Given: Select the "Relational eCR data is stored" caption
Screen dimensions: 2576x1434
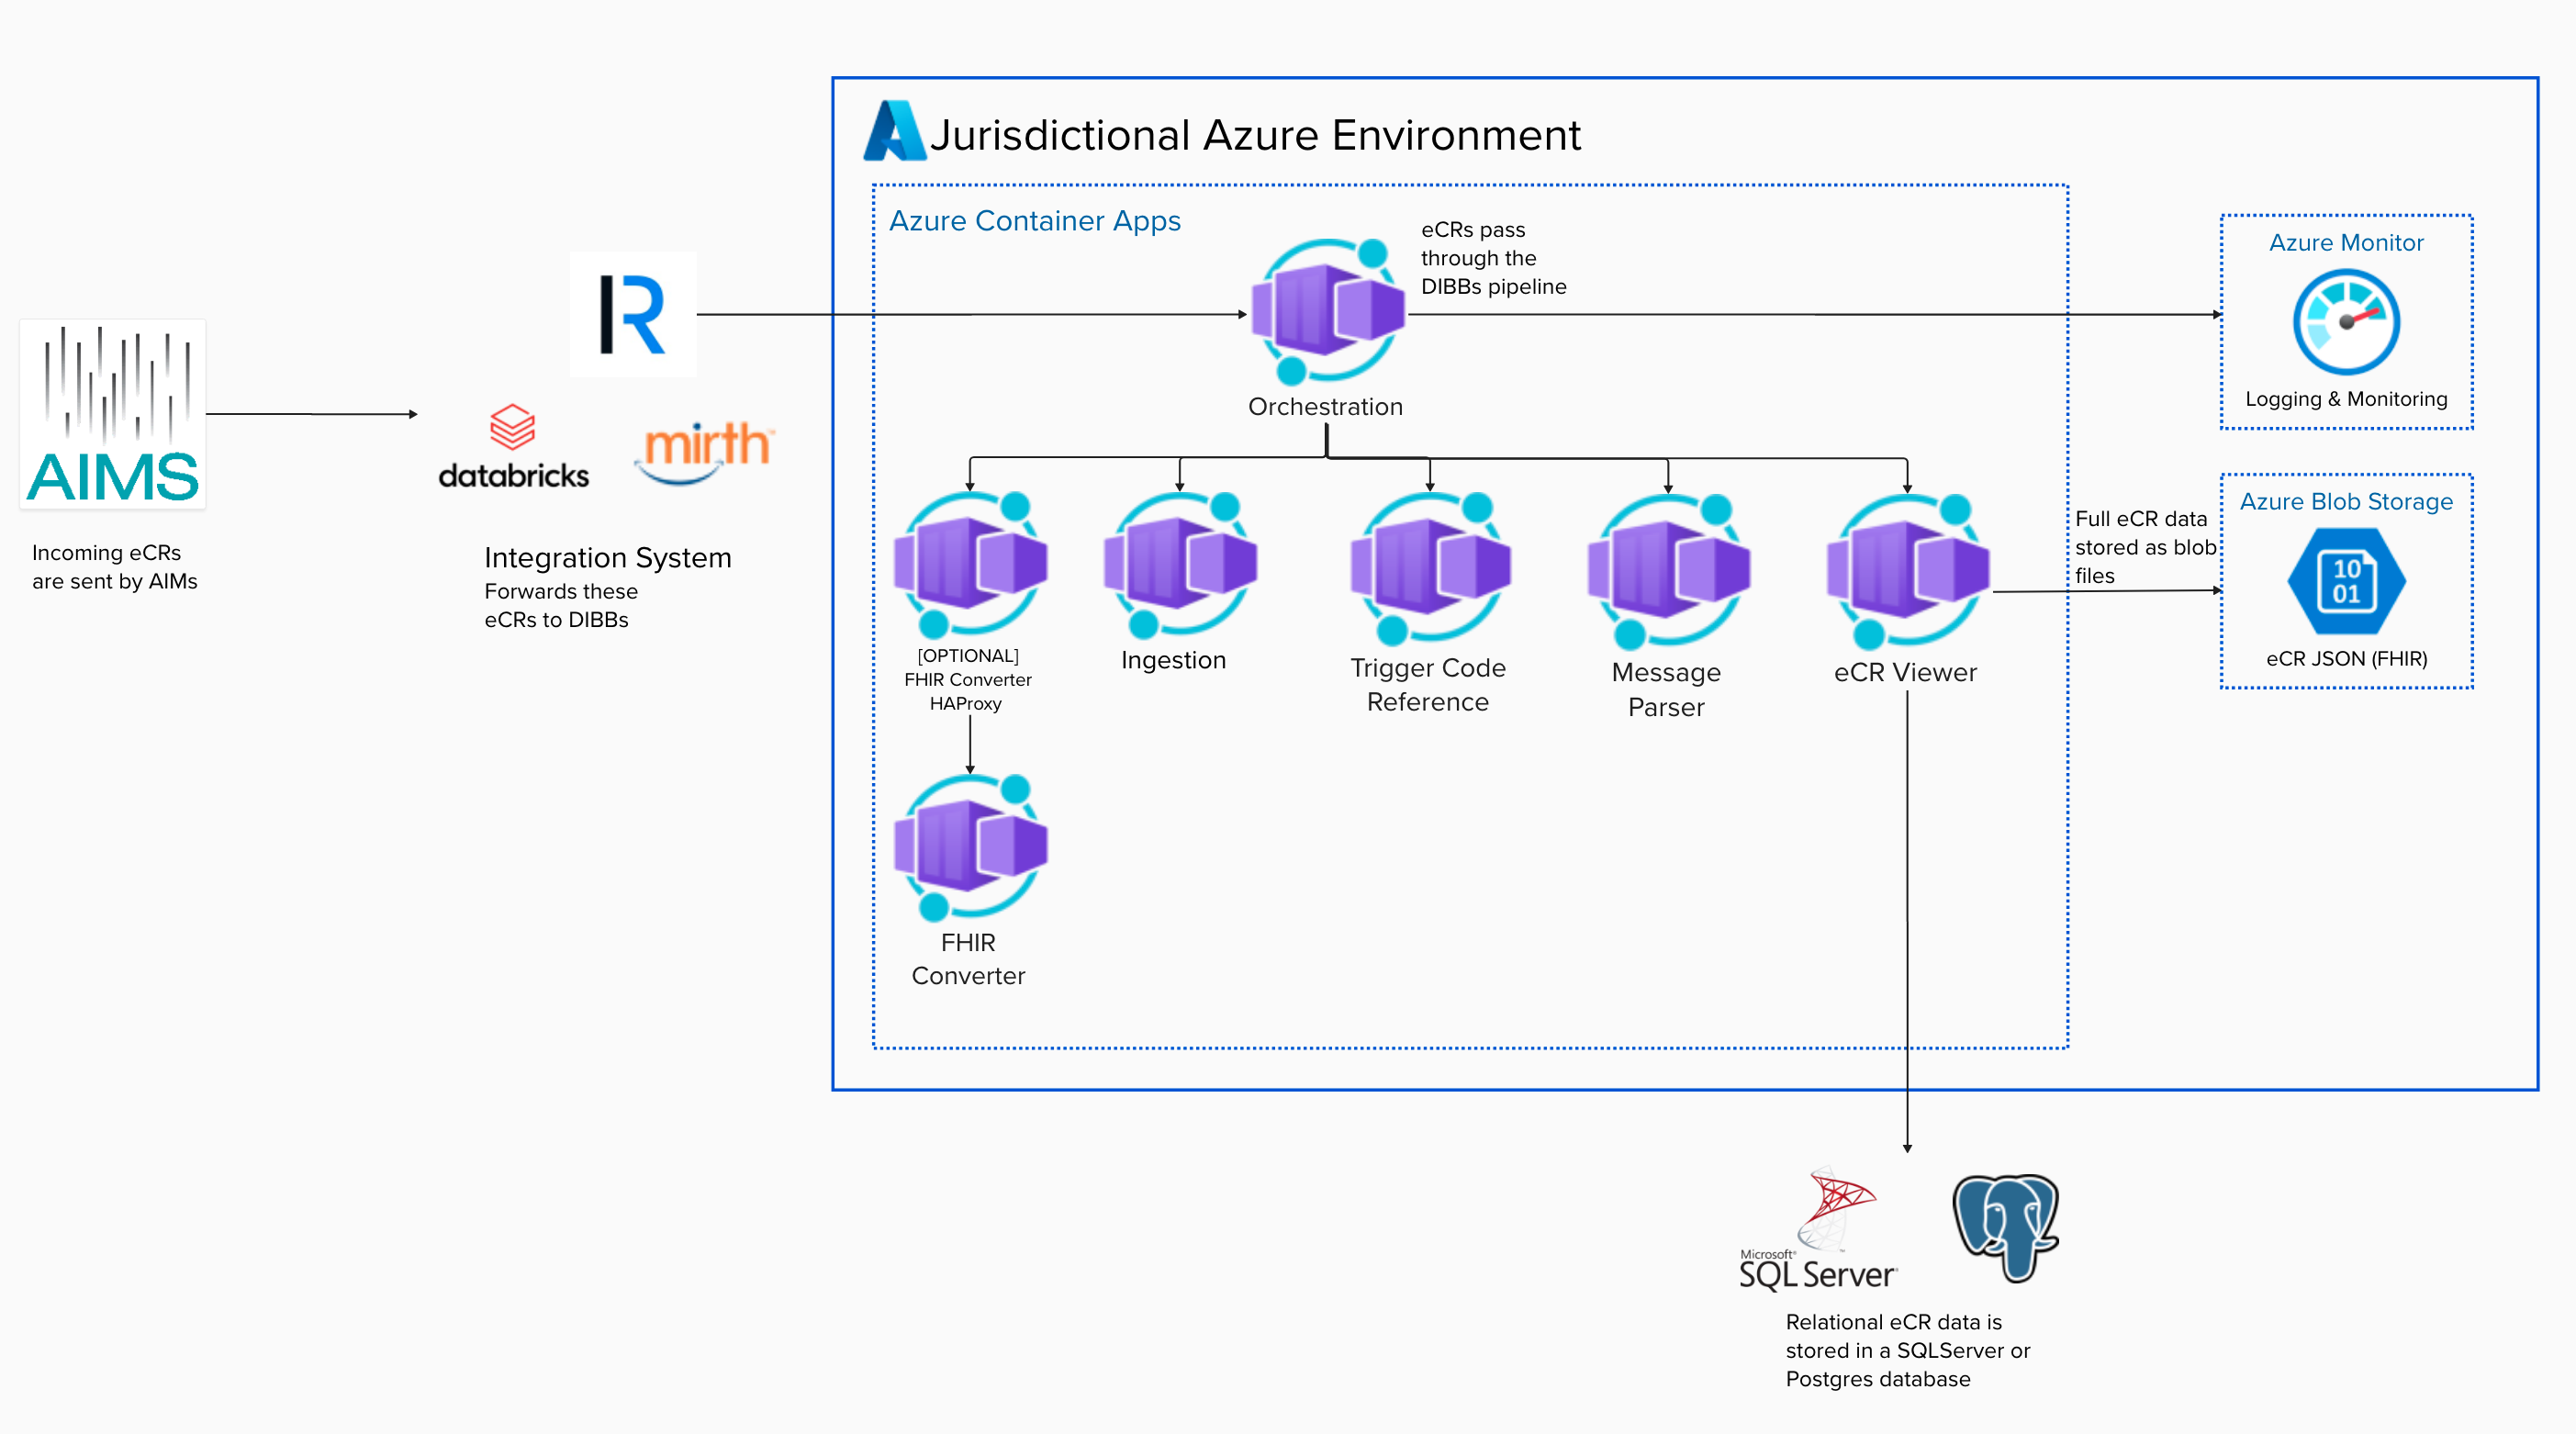Looking at the screenshot, I should 1907,1350.
